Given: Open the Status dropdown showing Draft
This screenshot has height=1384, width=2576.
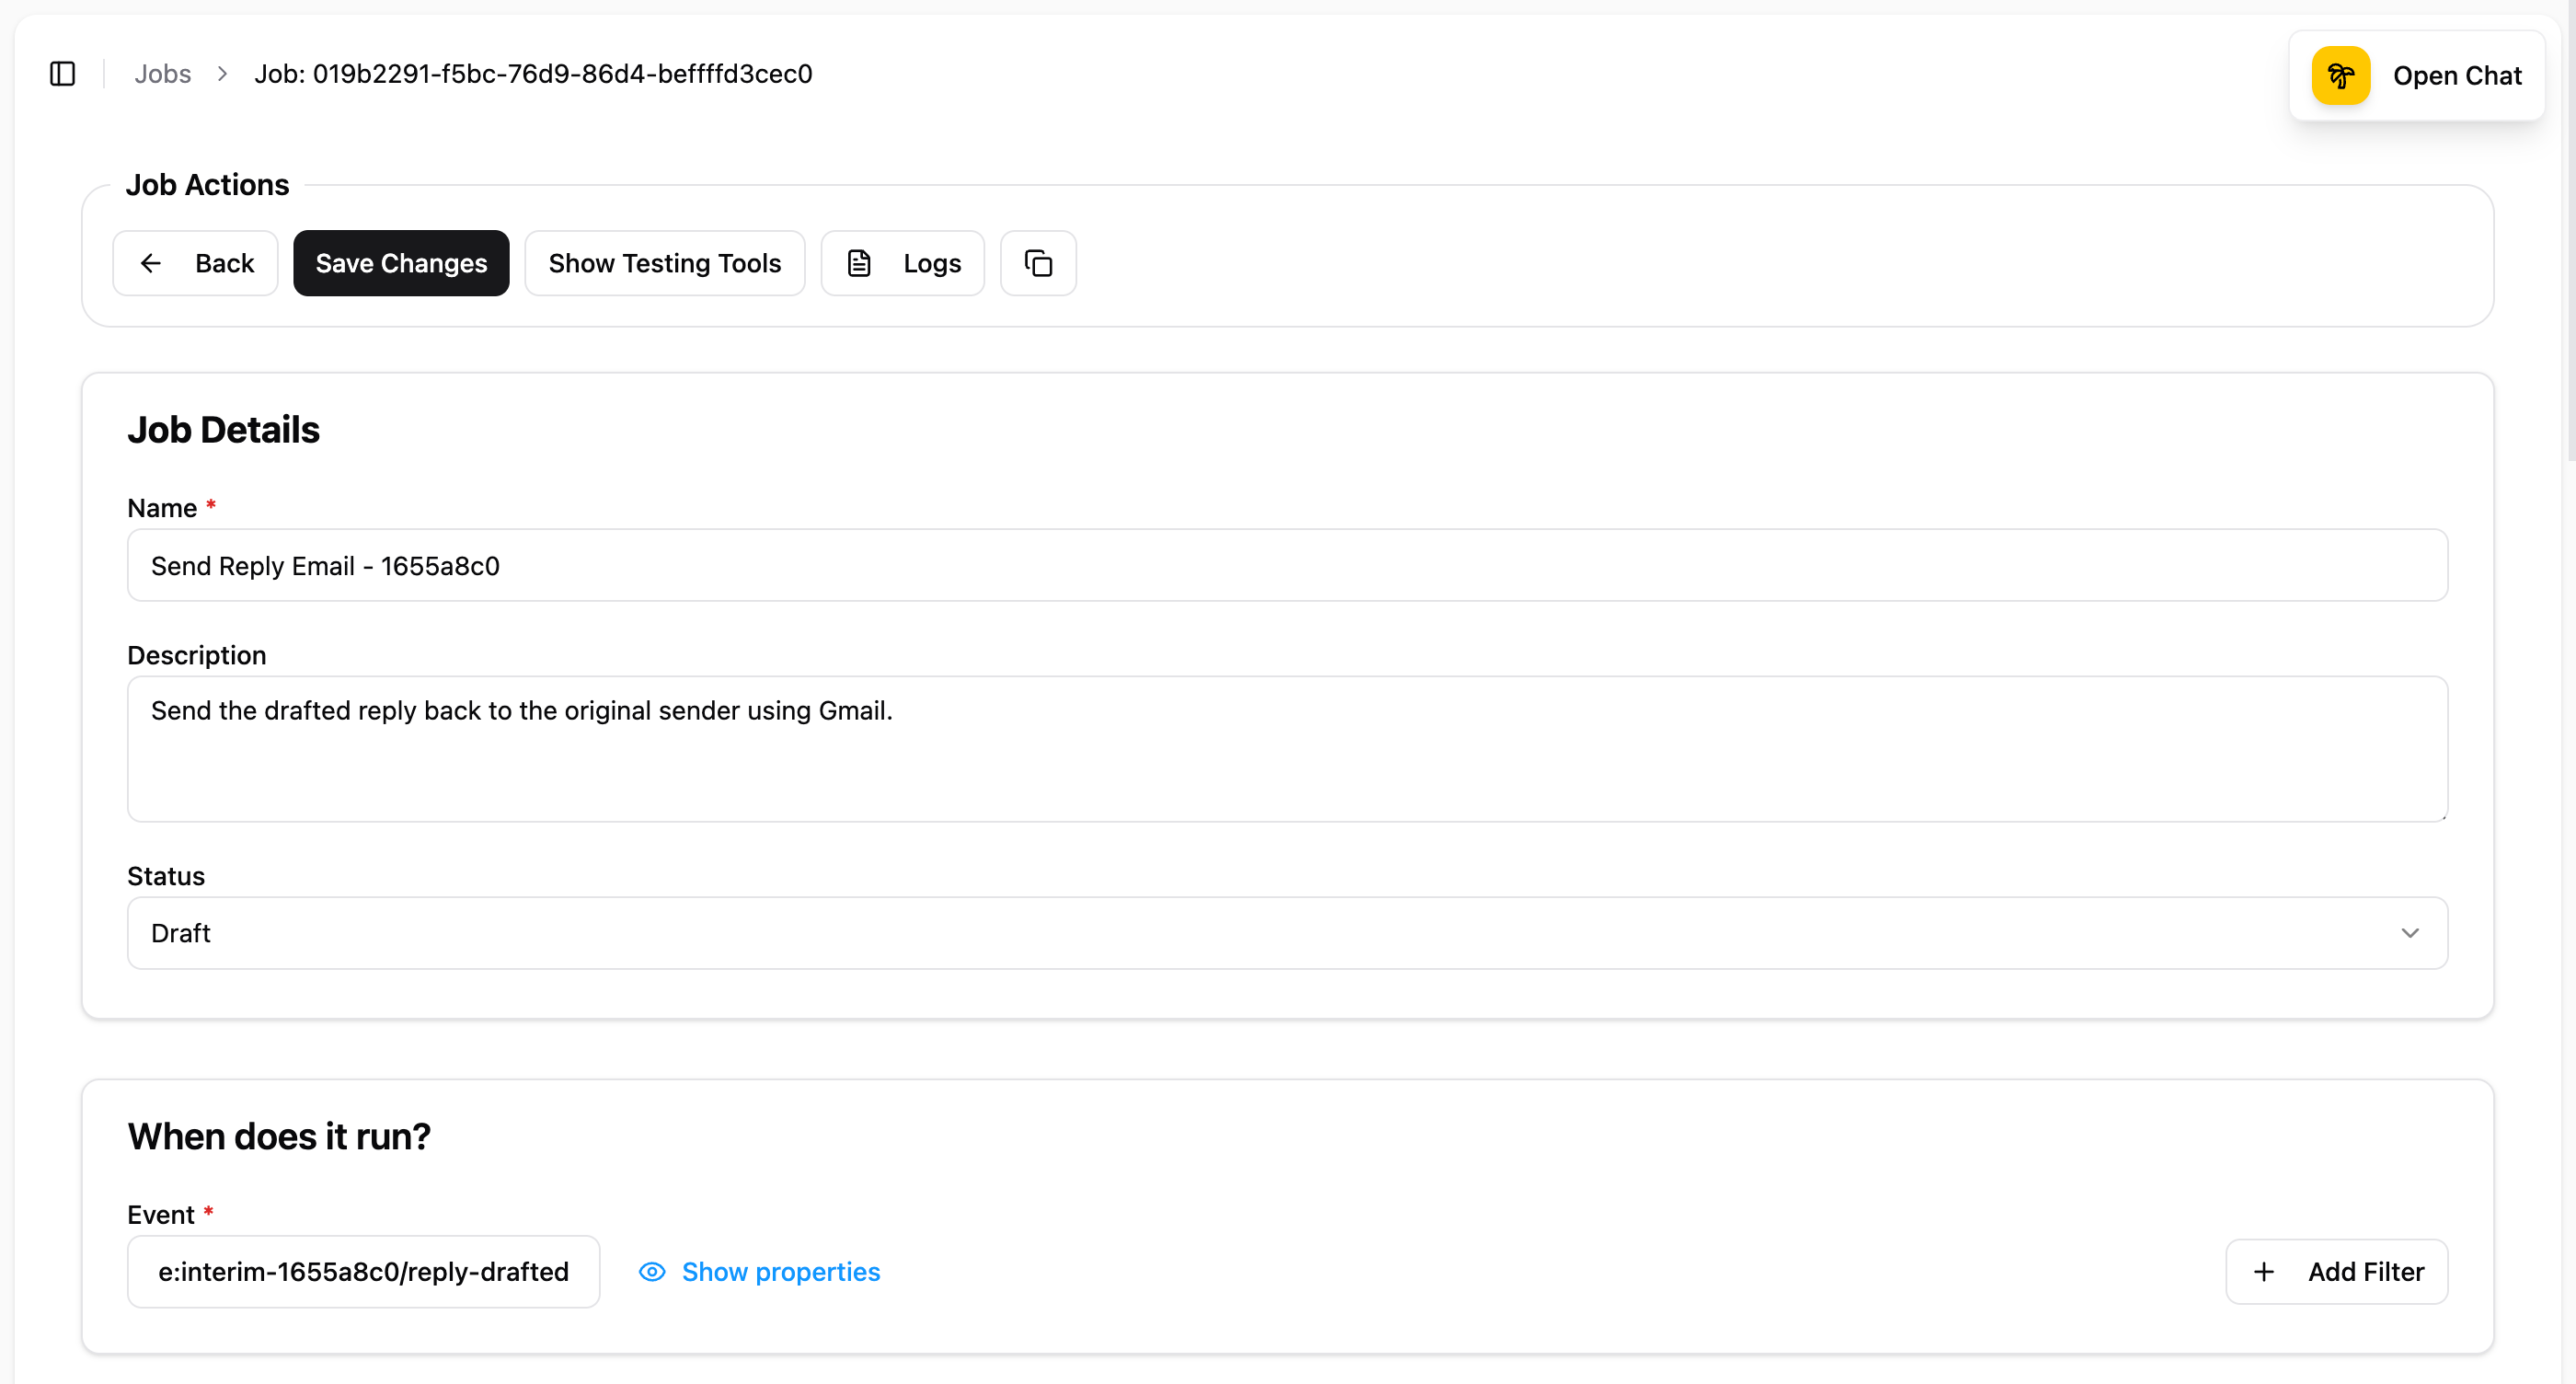Looking at the screenshot, I should click(x=1286, y=932).
